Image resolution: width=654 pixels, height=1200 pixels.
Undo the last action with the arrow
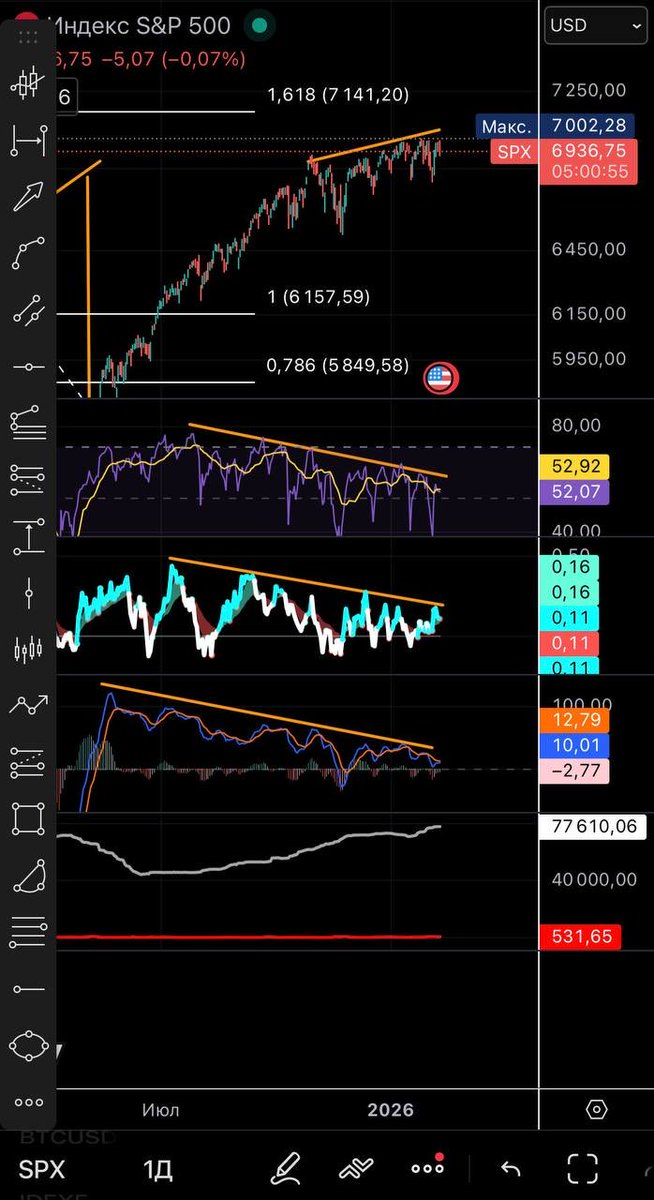pyautogui.click(x=511, y=1168)
